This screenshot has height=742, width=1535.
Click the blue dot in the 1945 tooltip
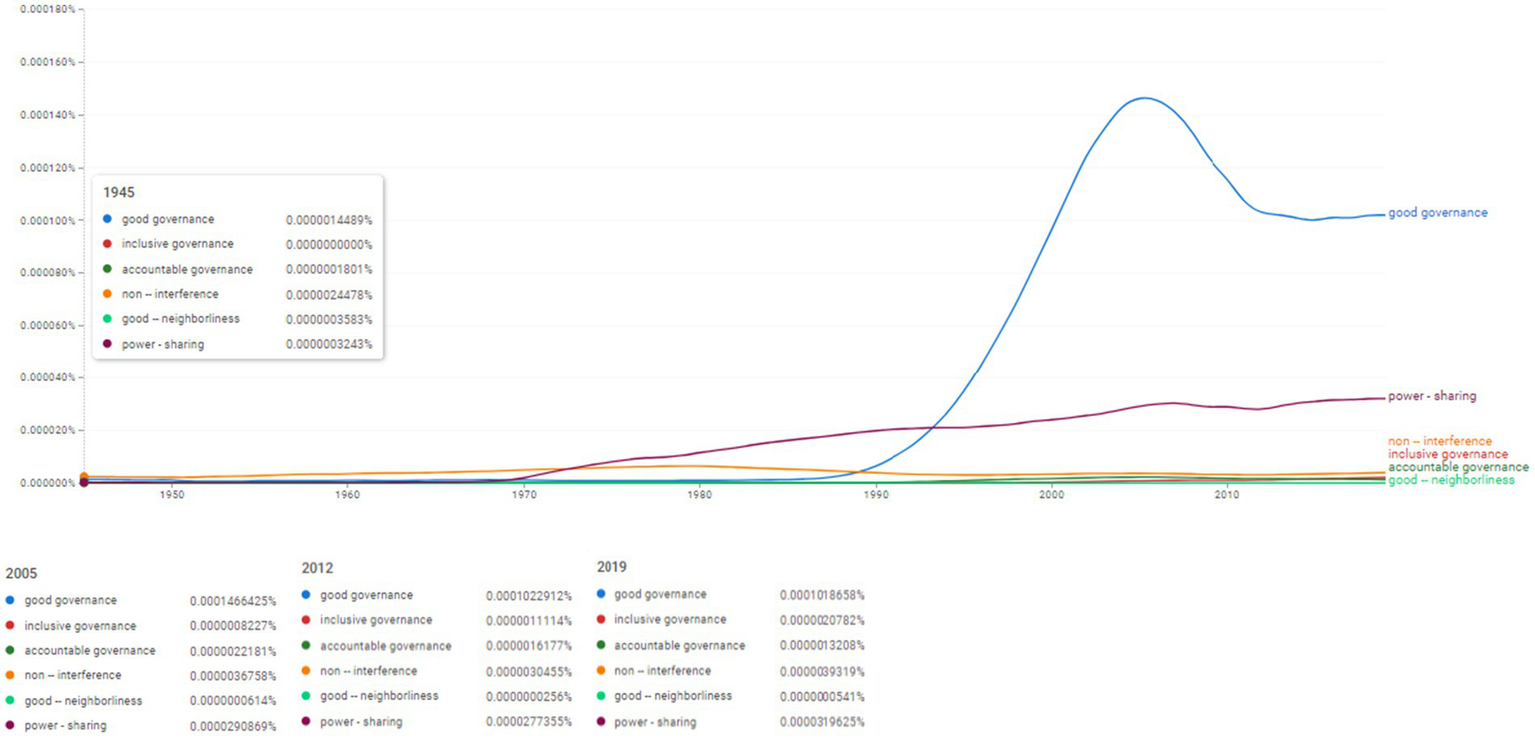107,219
